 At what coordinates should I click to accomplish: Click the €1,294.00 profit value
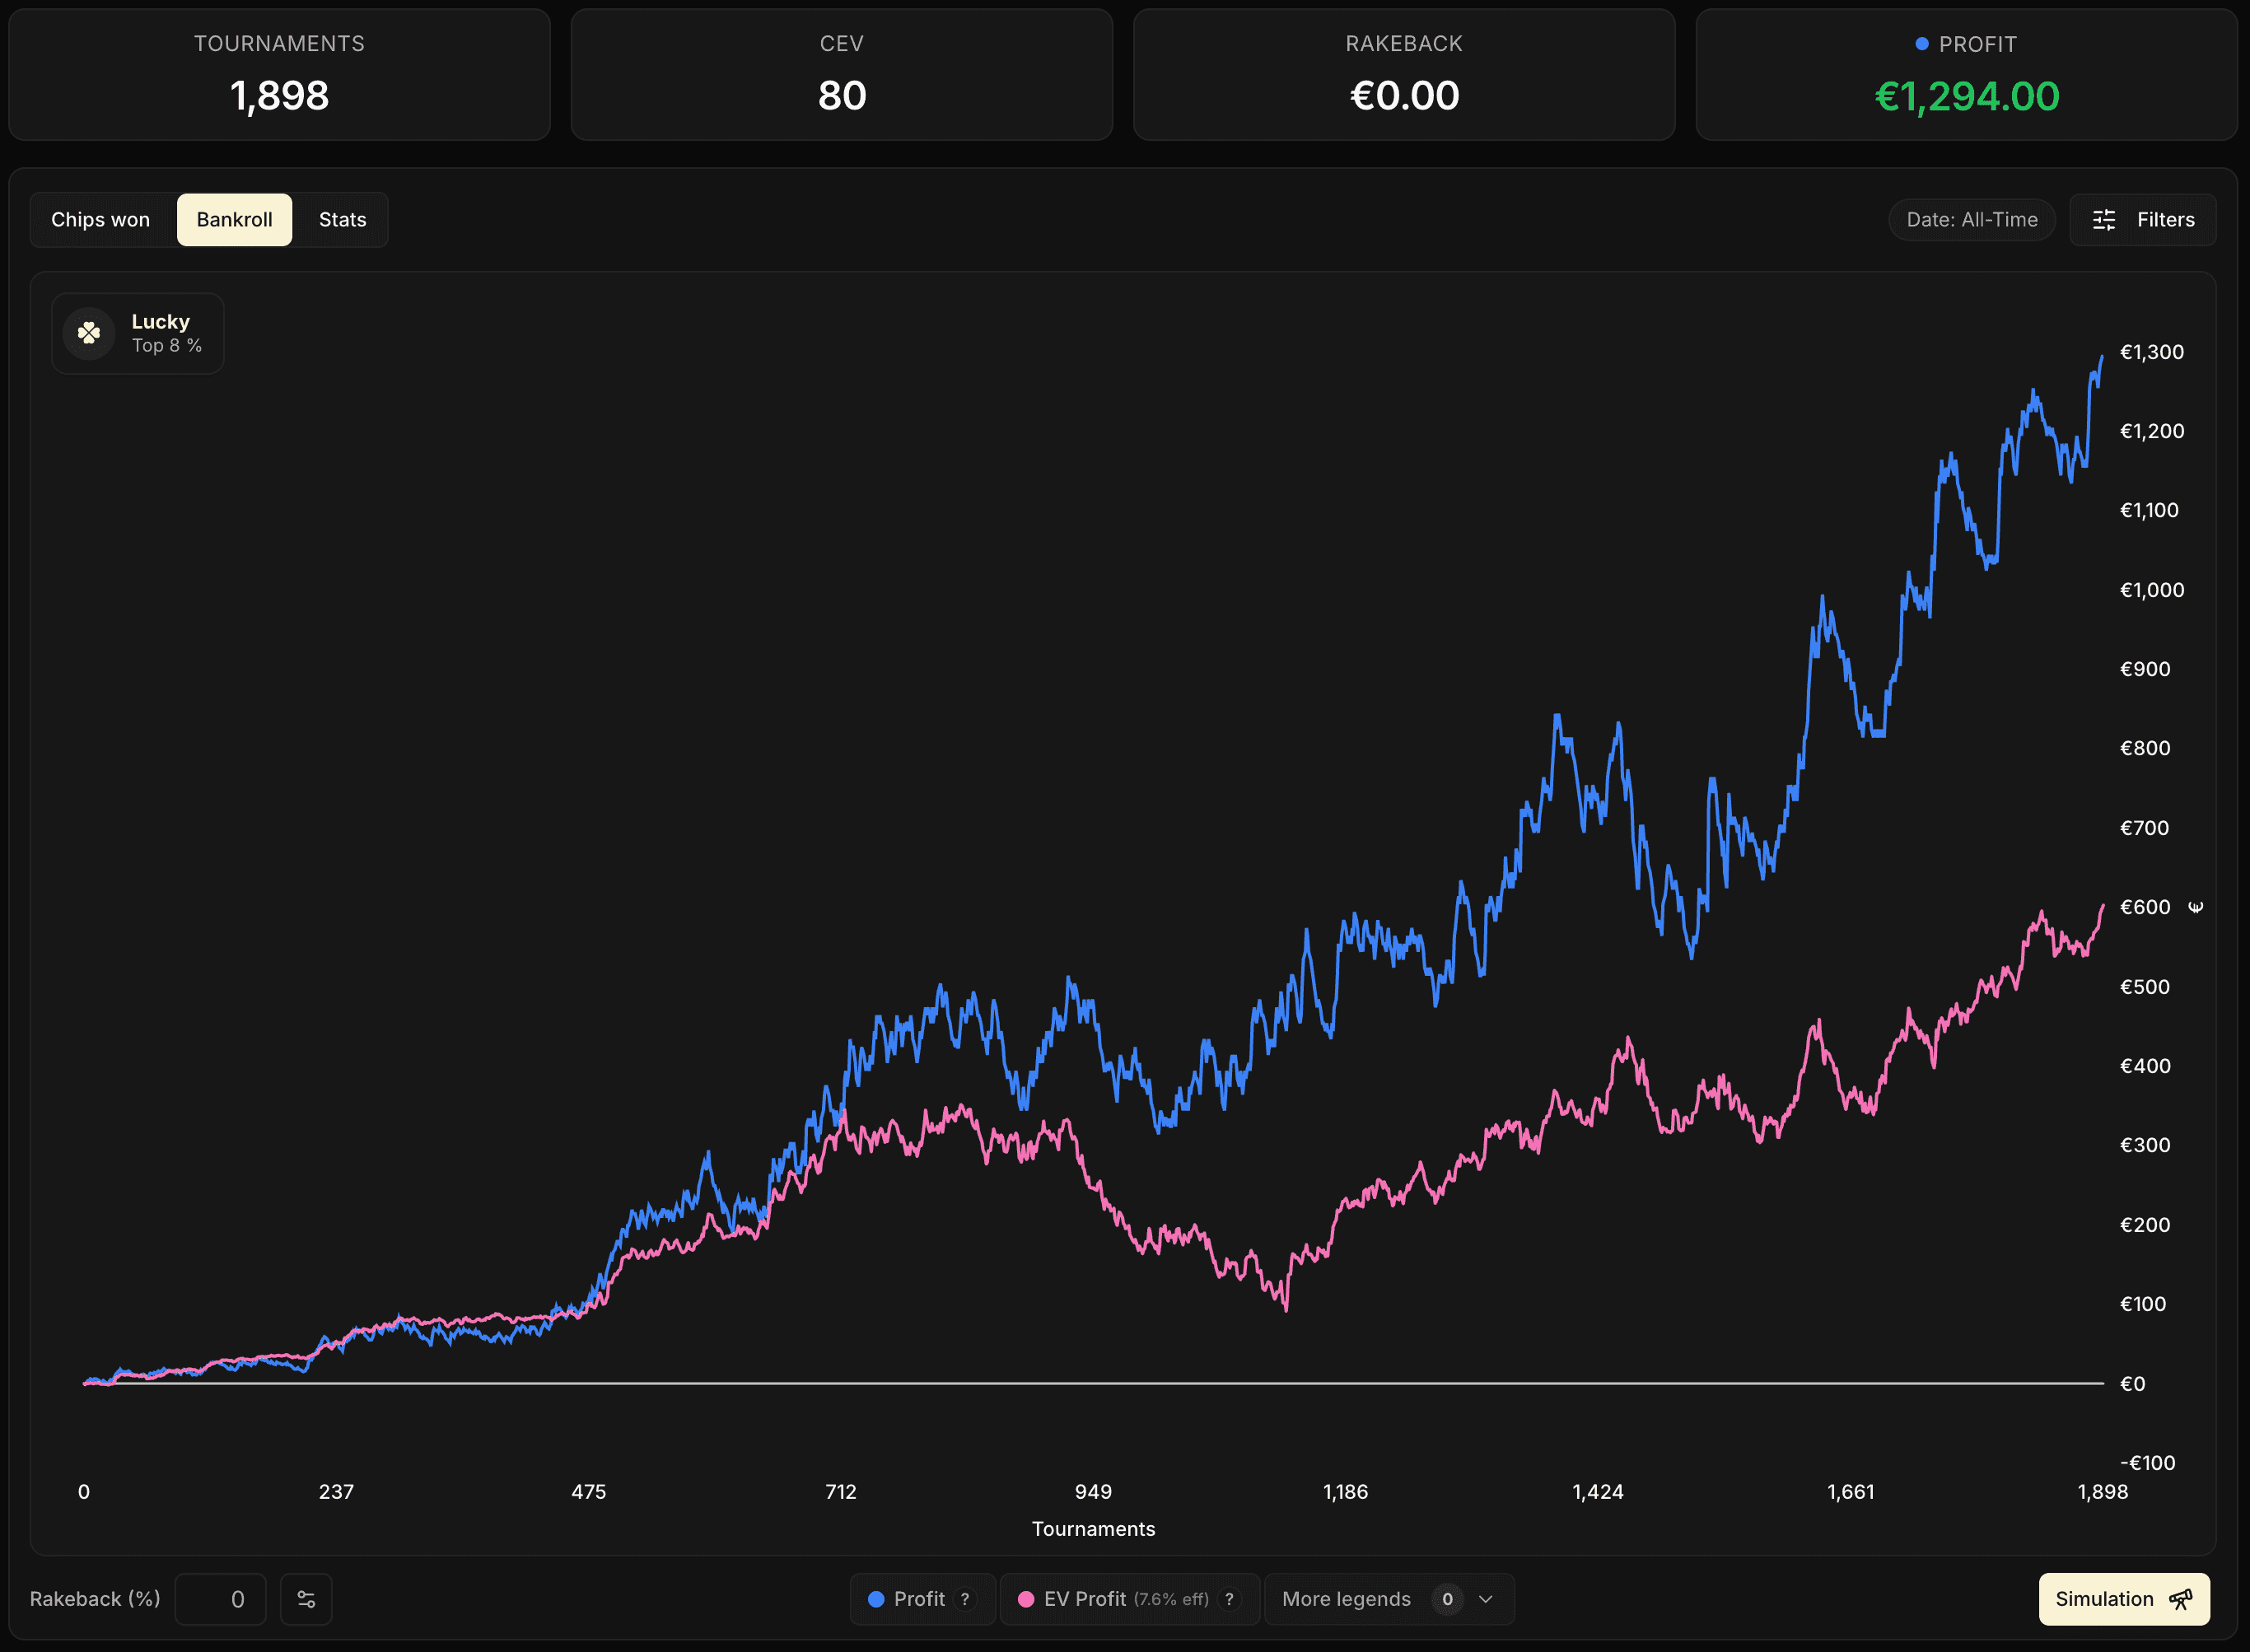point(1966,96)
